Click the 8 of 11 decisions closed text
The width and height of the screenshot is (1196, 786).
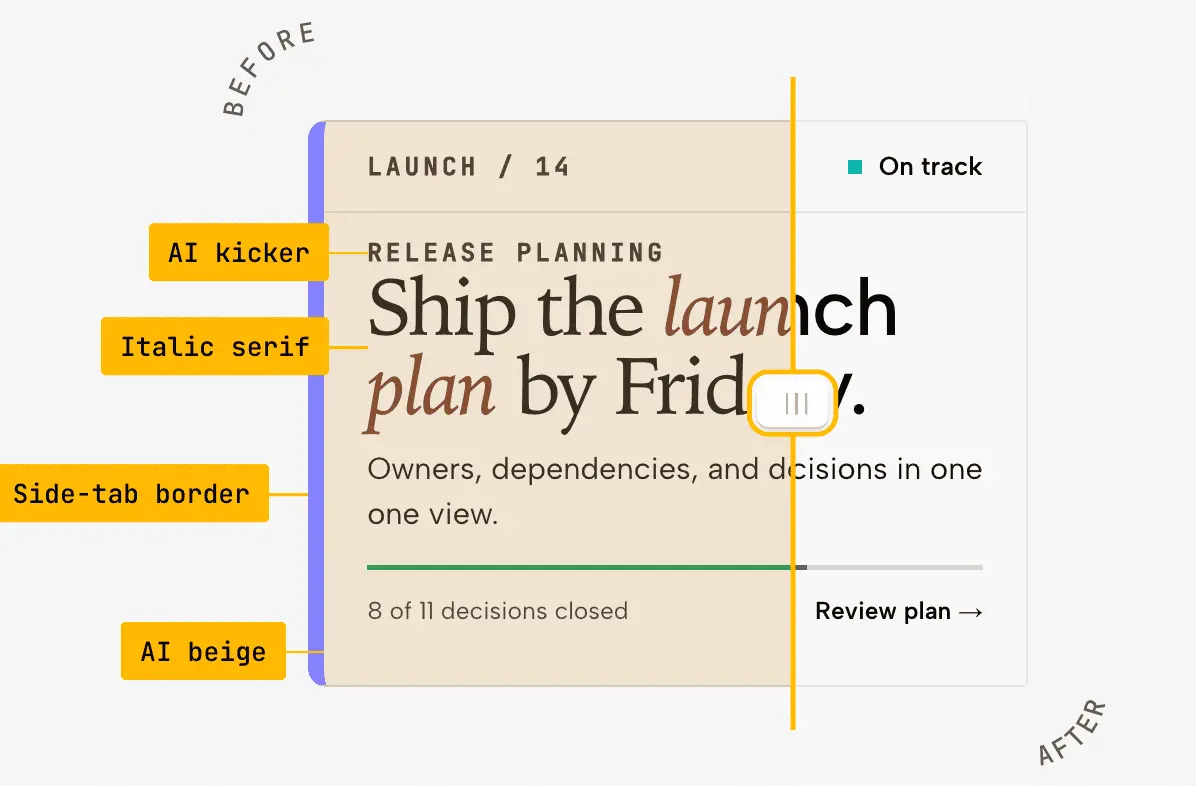(x=497, y=610)
